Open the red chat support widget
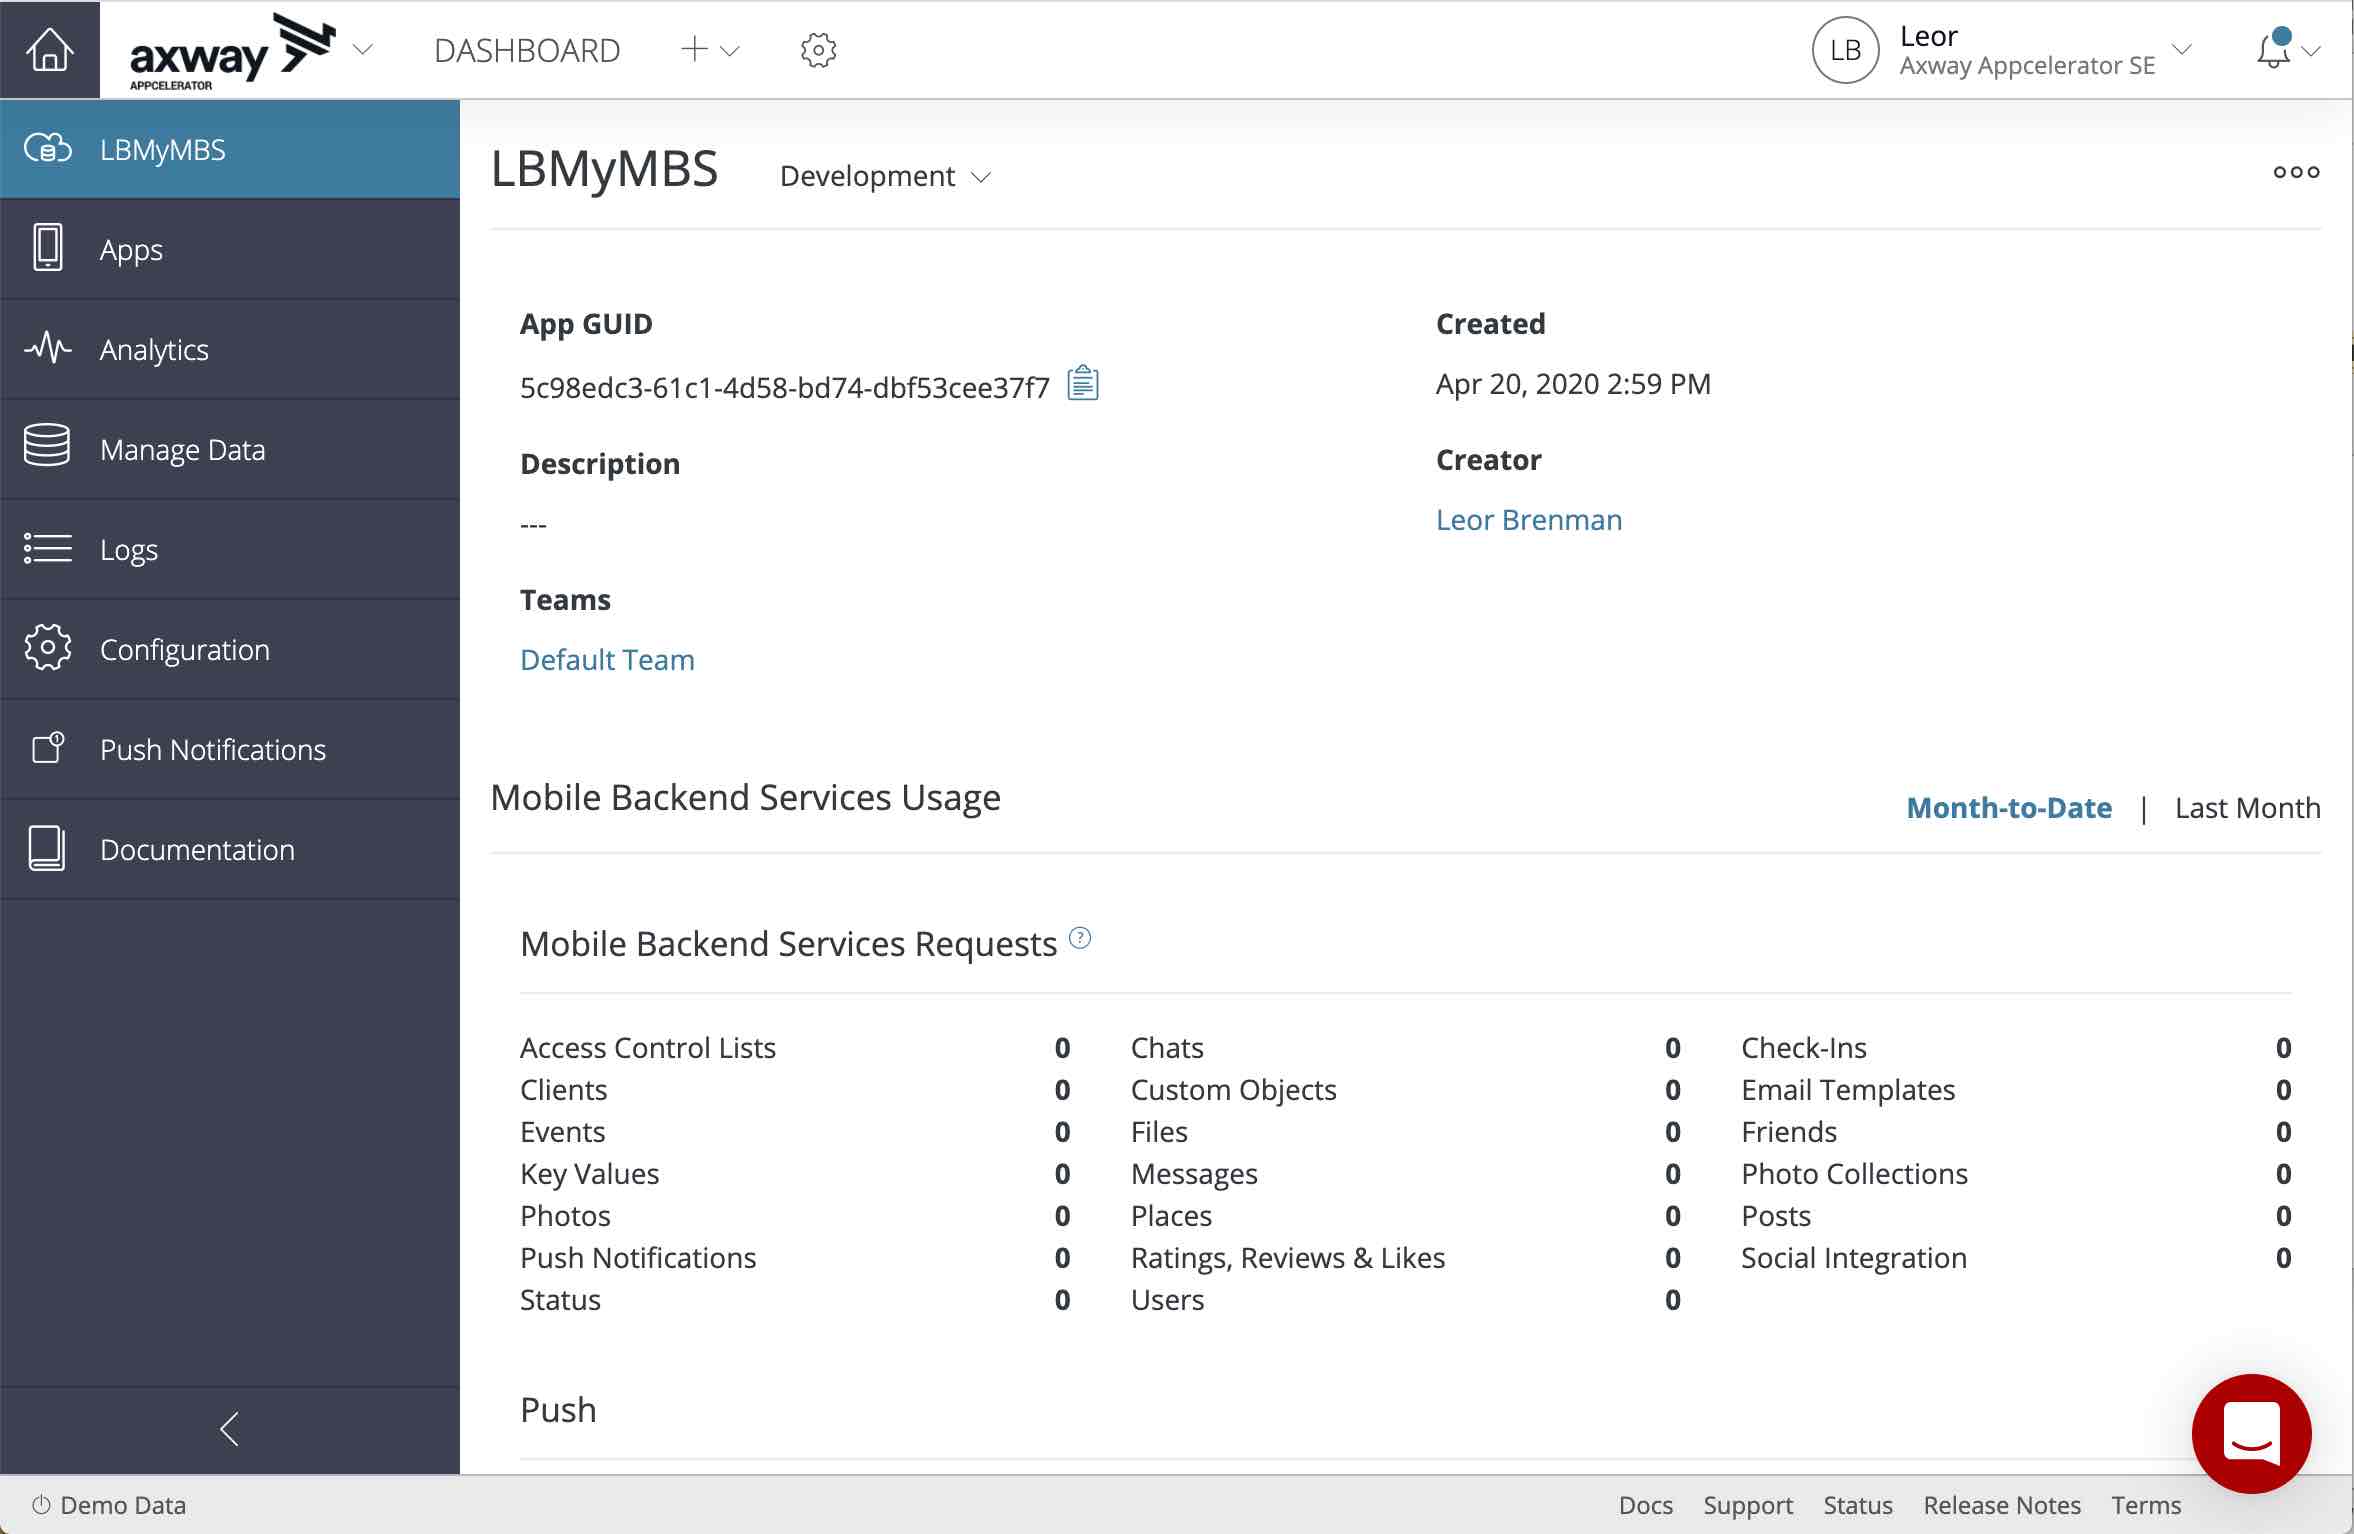The height and width of the screenshot is (1534, 2354). [2251, 1433]
